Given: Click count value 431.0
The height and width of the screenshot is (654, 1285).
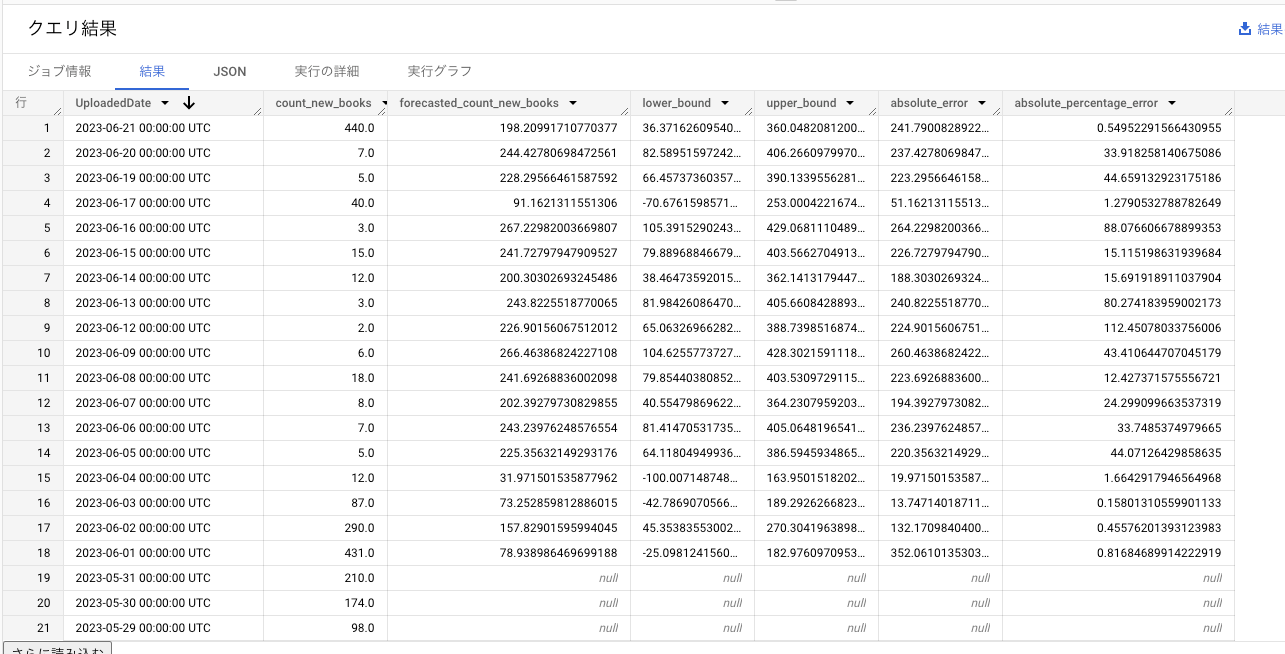Looking at the screenshot, I should point(359,553).
